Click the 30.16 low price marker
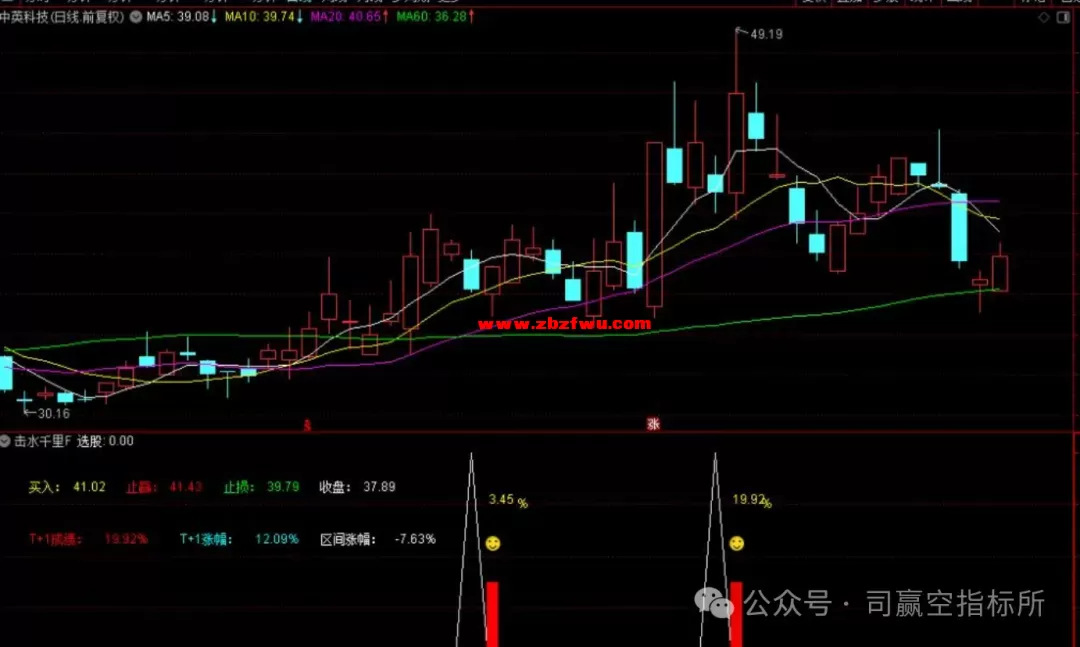The height and width of the screenshot is (647, 1080). [47, 413]
